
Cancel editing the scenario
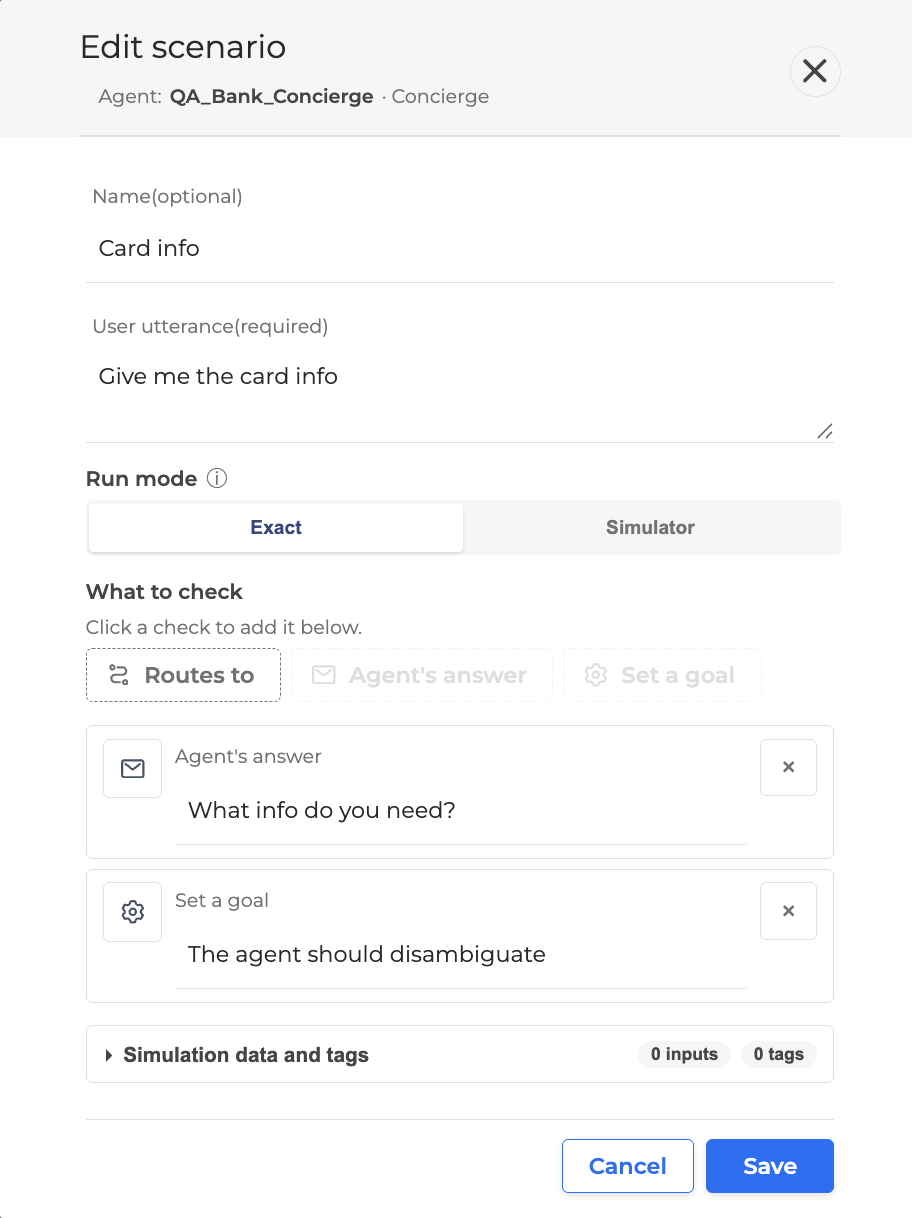tap(628, 1166)
